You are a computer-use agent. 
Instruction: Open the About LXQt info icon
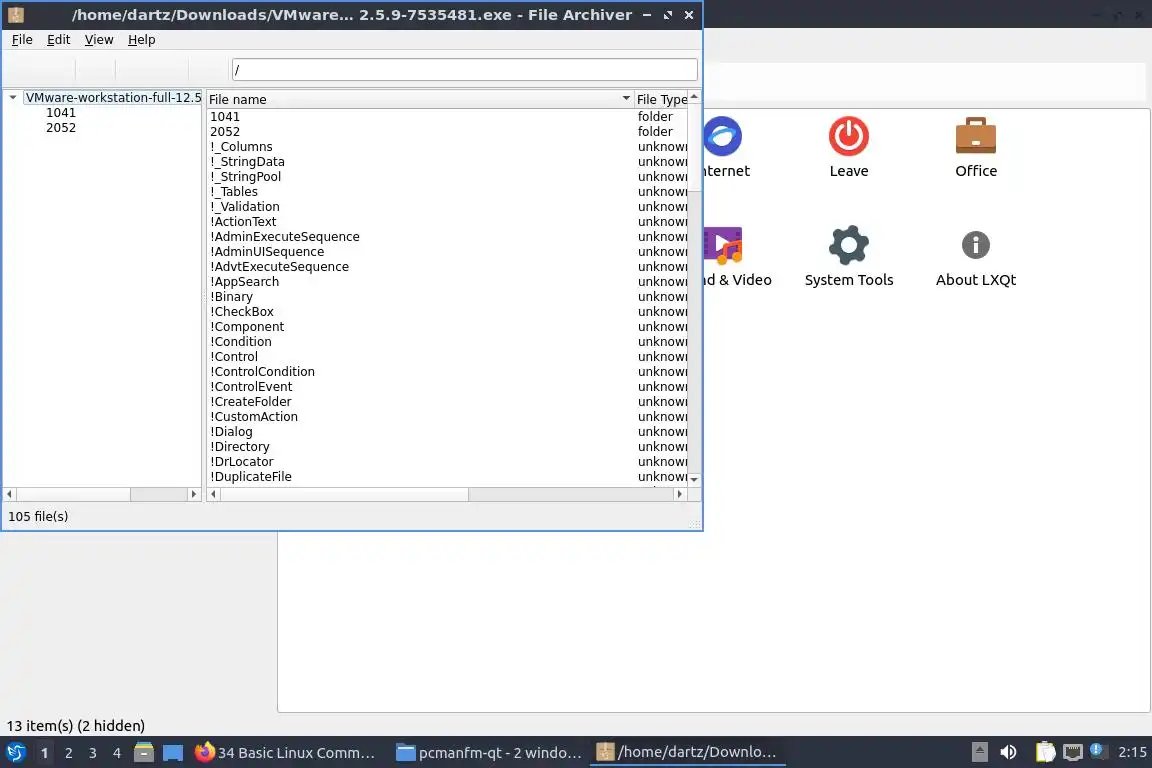(x=976, y=245)
